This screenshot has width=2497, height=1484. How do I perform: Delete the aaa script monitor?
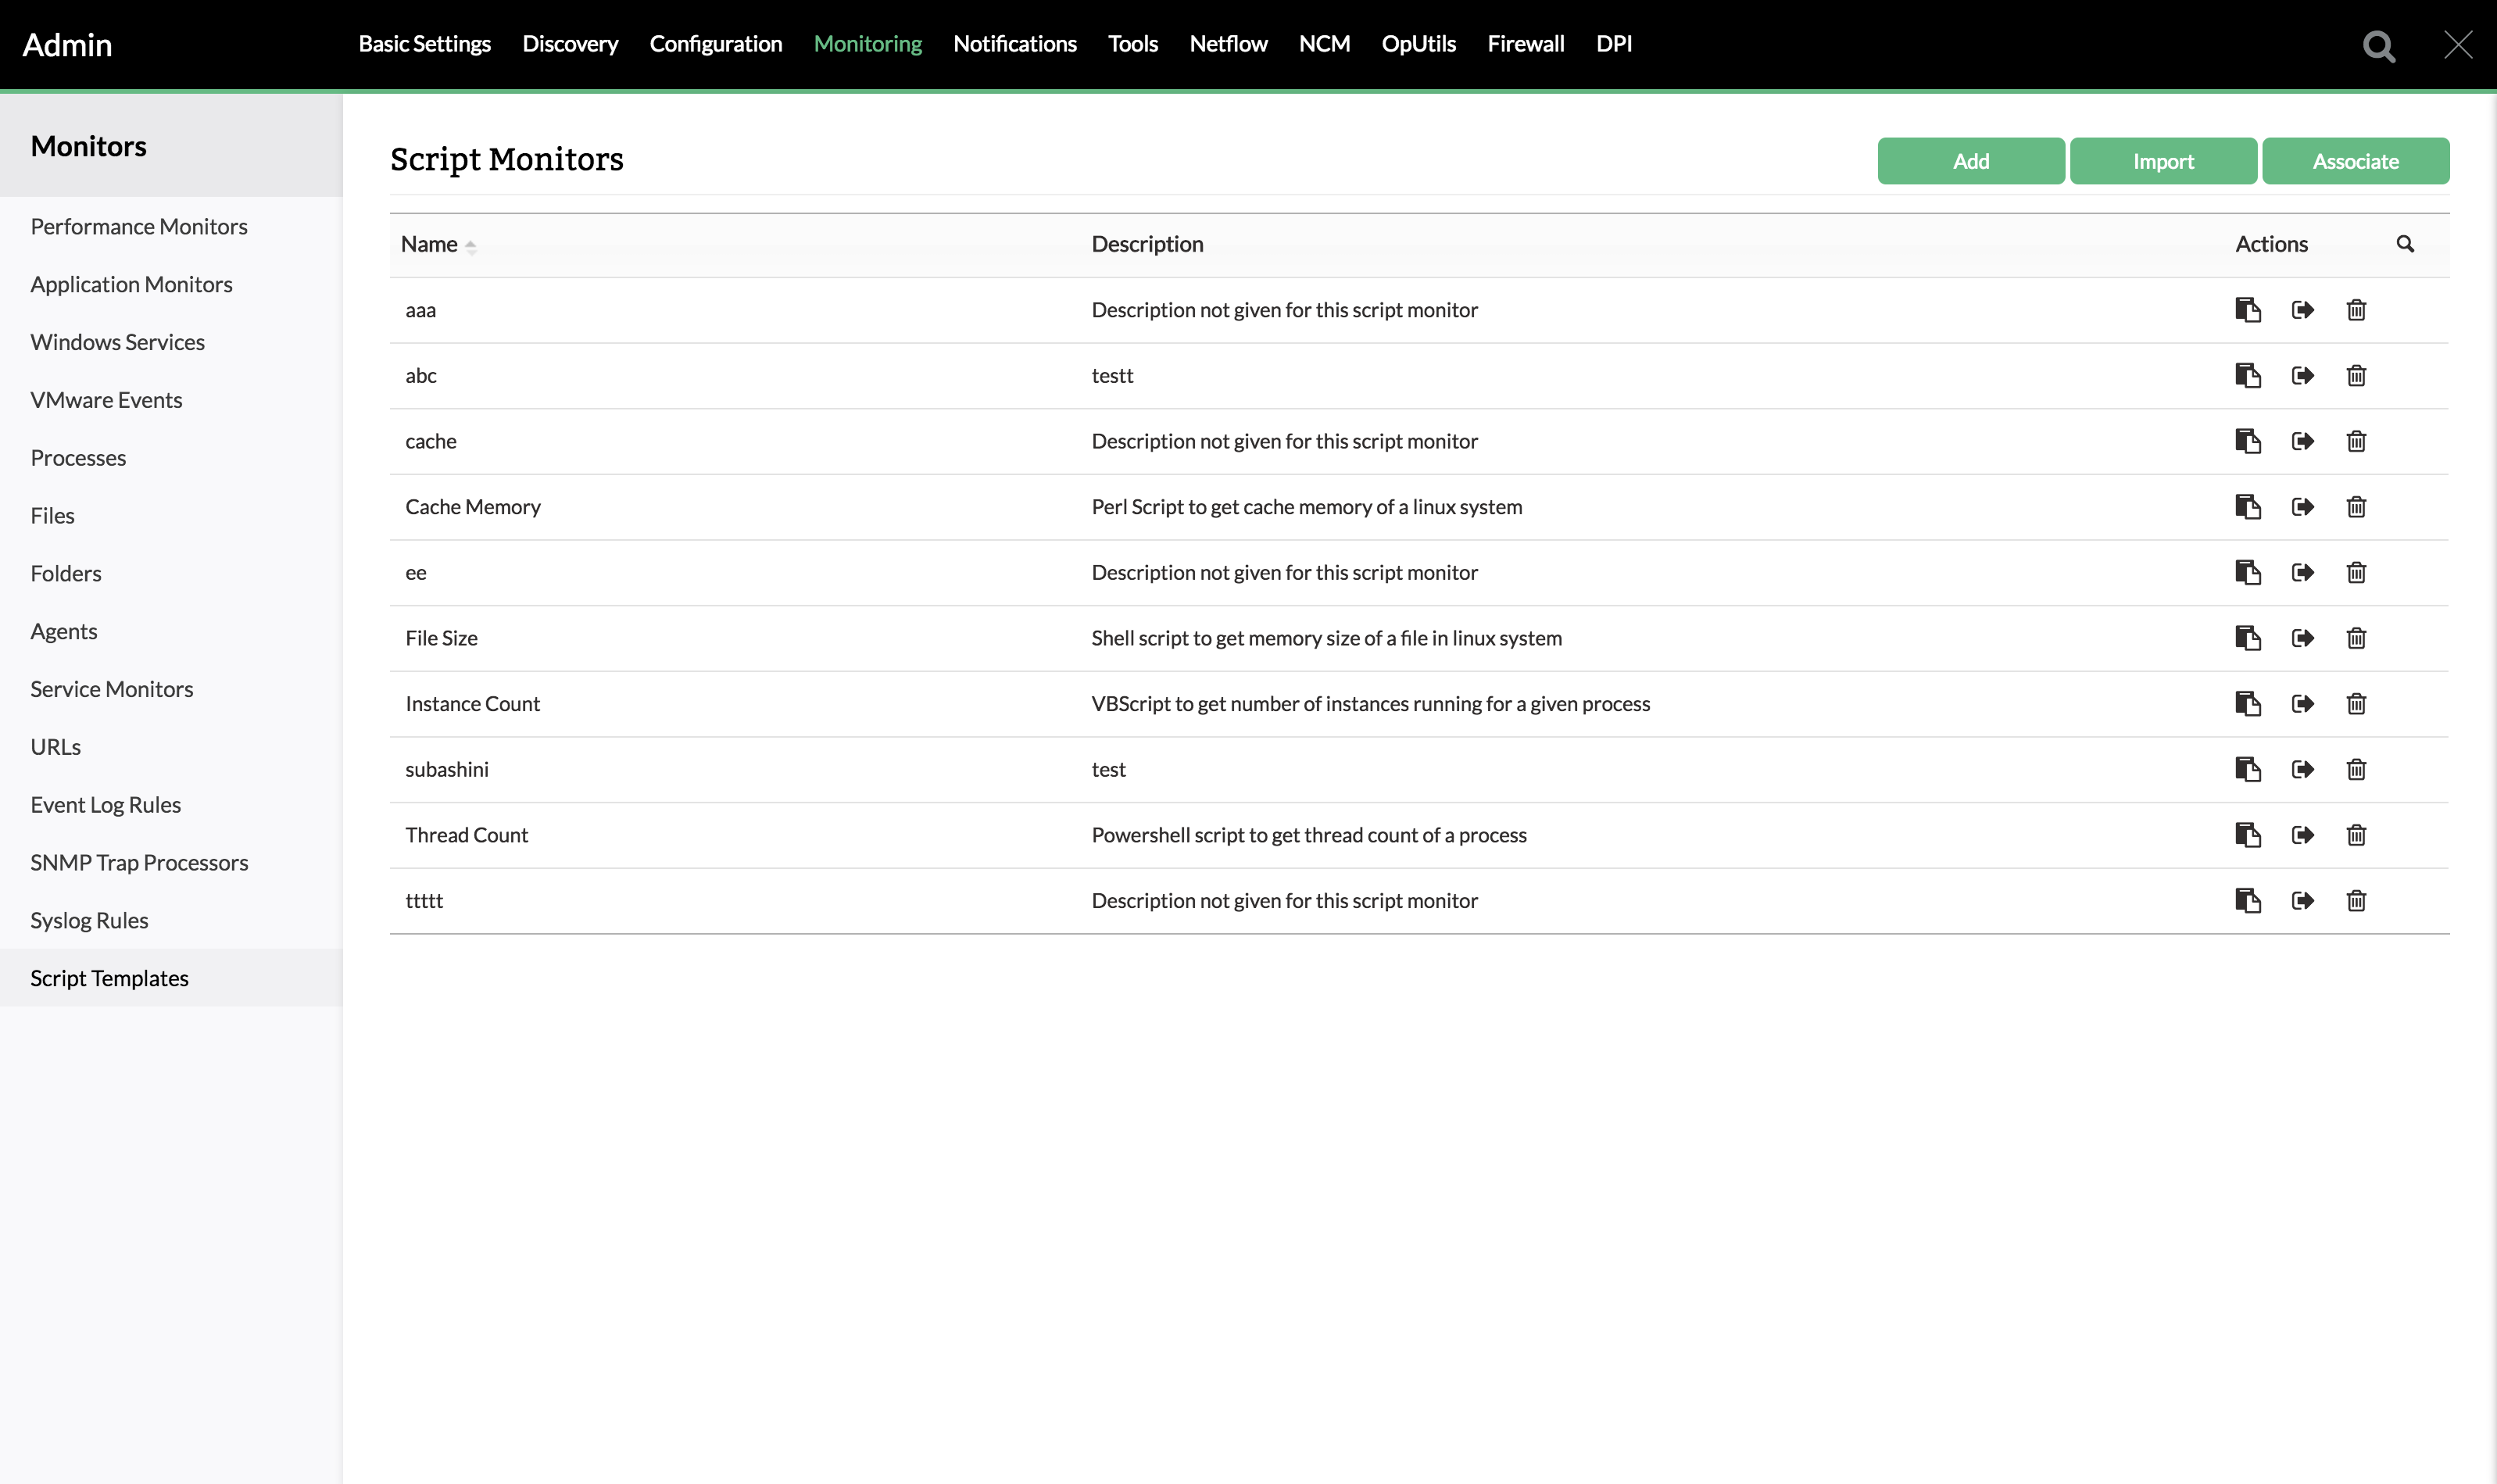(x=2356, y=310)
